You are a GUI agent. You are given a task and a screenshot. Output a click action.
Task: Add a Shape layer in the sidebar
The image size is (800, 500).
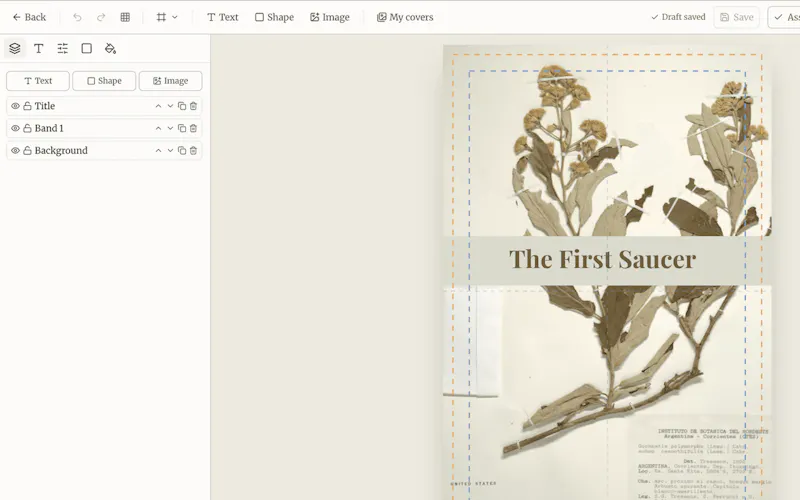(104, 81)
